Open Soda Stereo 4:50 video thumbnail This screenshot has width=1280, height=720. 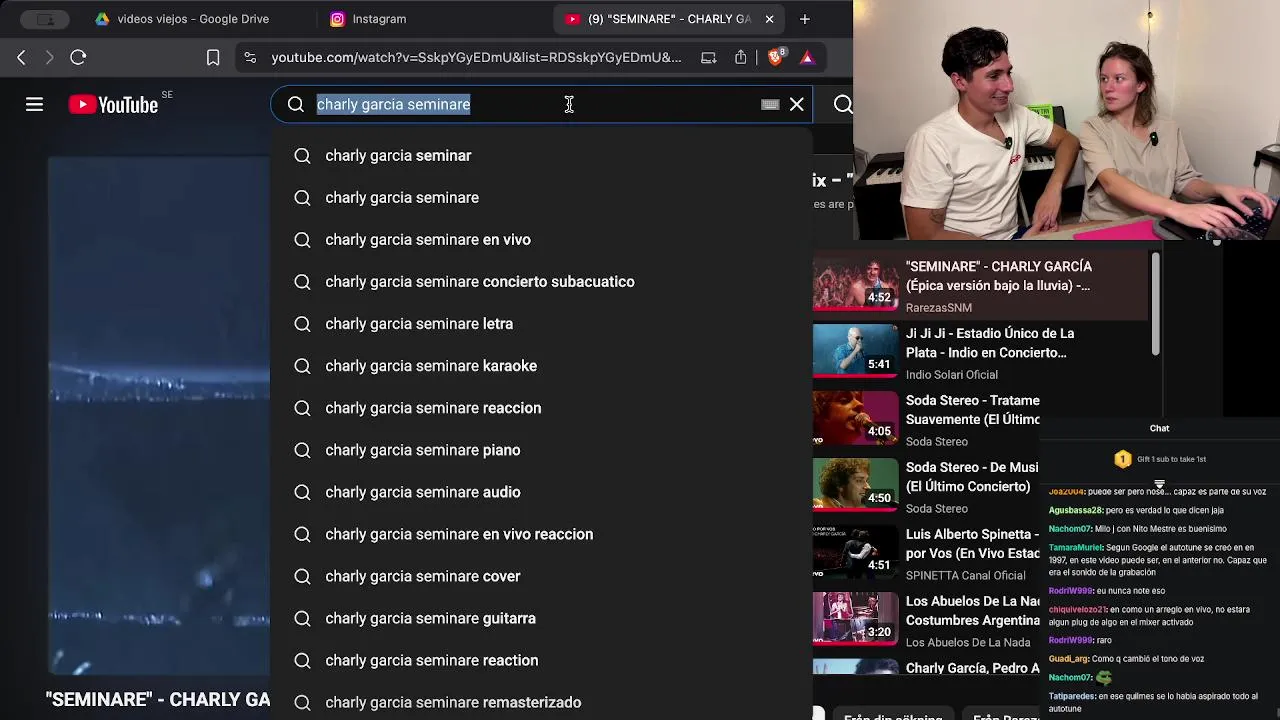[855, 484]
